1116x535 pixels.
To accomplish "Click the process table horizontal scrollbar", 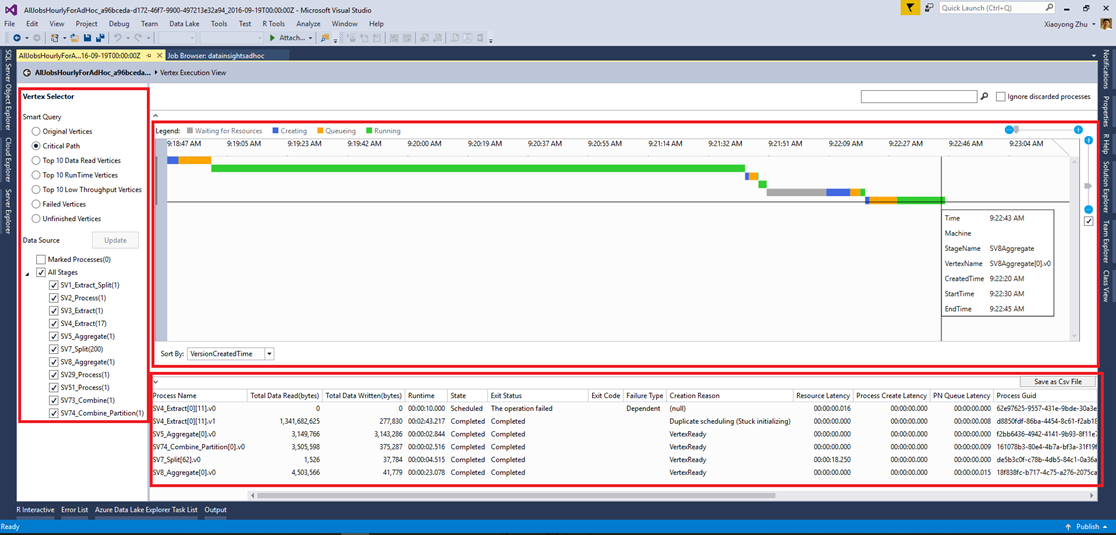I will (x=516, y=494).
